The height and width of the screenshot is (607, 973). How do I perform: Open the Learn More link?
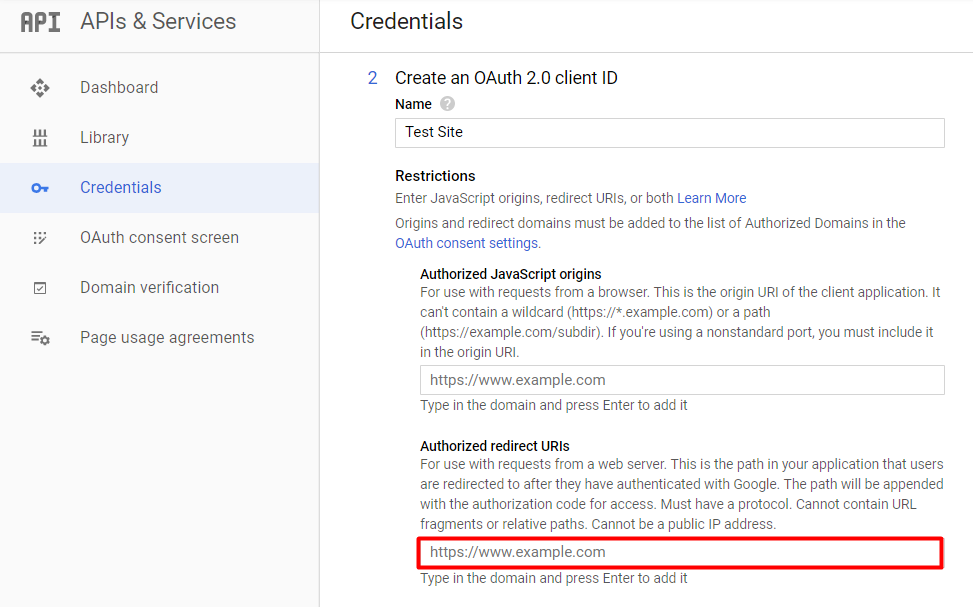711,198
